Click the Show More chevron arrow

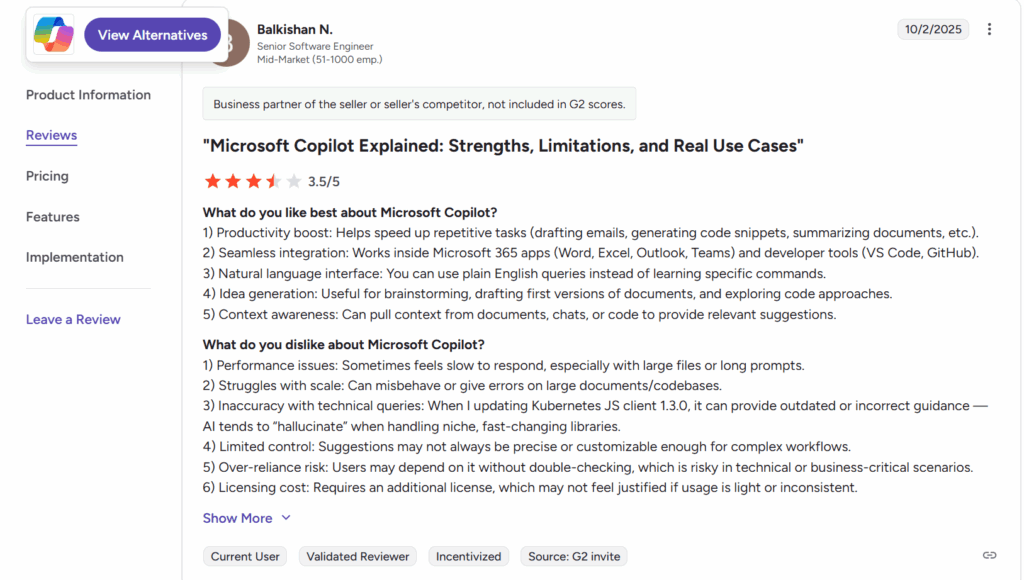coord(287,518)
